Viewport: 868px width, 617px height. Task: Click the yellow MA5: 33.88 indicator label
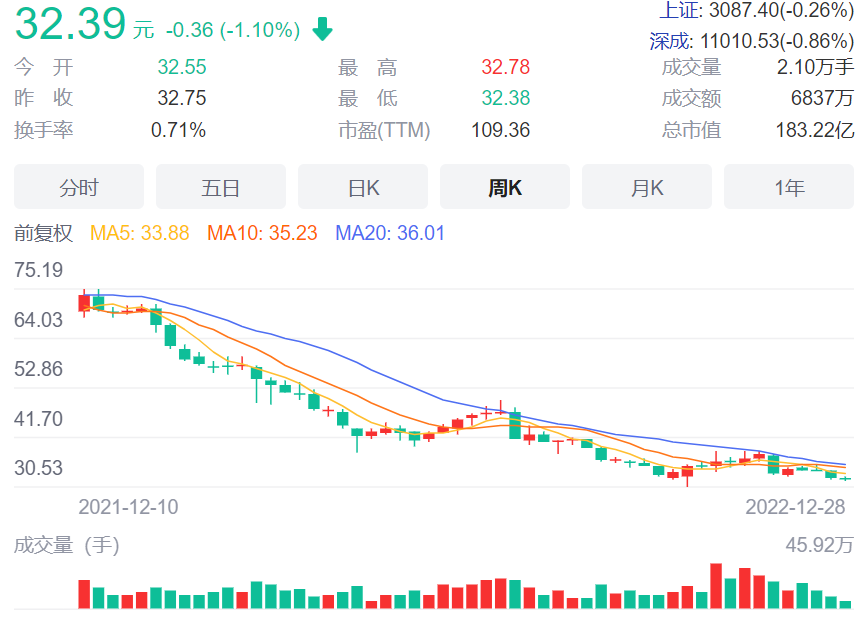click(x=140, y=234)
